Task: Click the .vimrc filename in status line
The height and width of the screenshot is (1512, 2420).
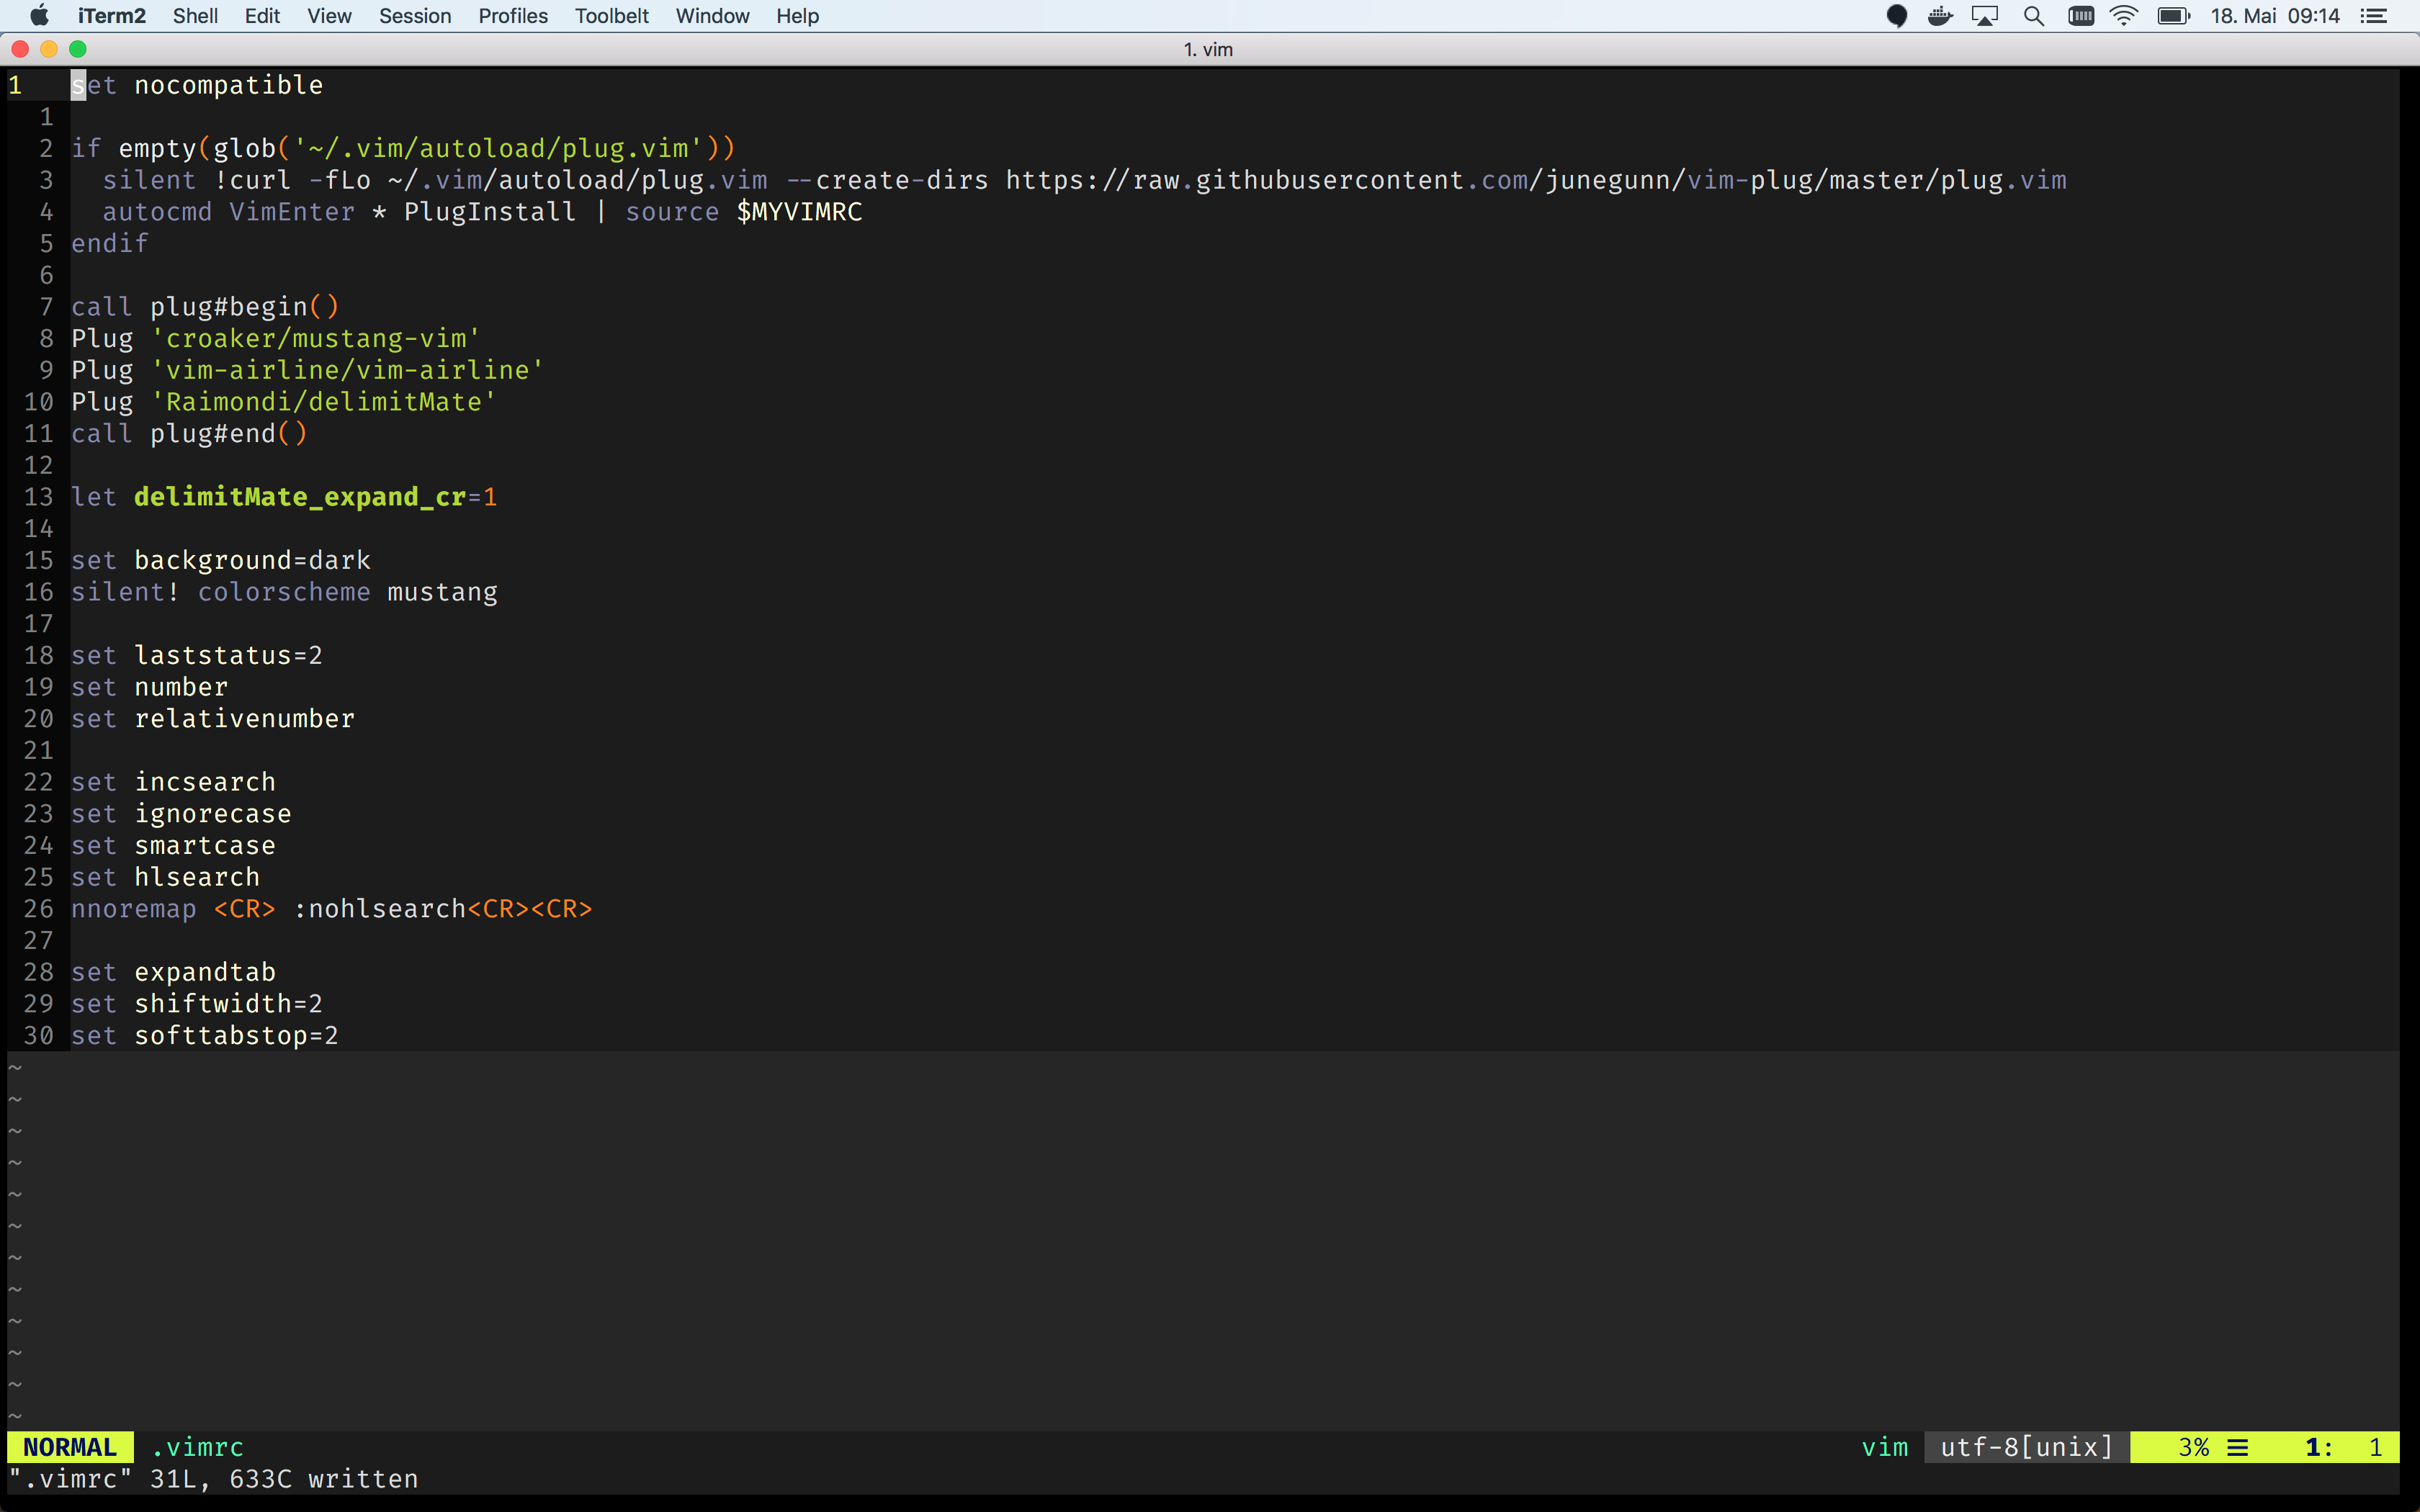Action: 198,1447
